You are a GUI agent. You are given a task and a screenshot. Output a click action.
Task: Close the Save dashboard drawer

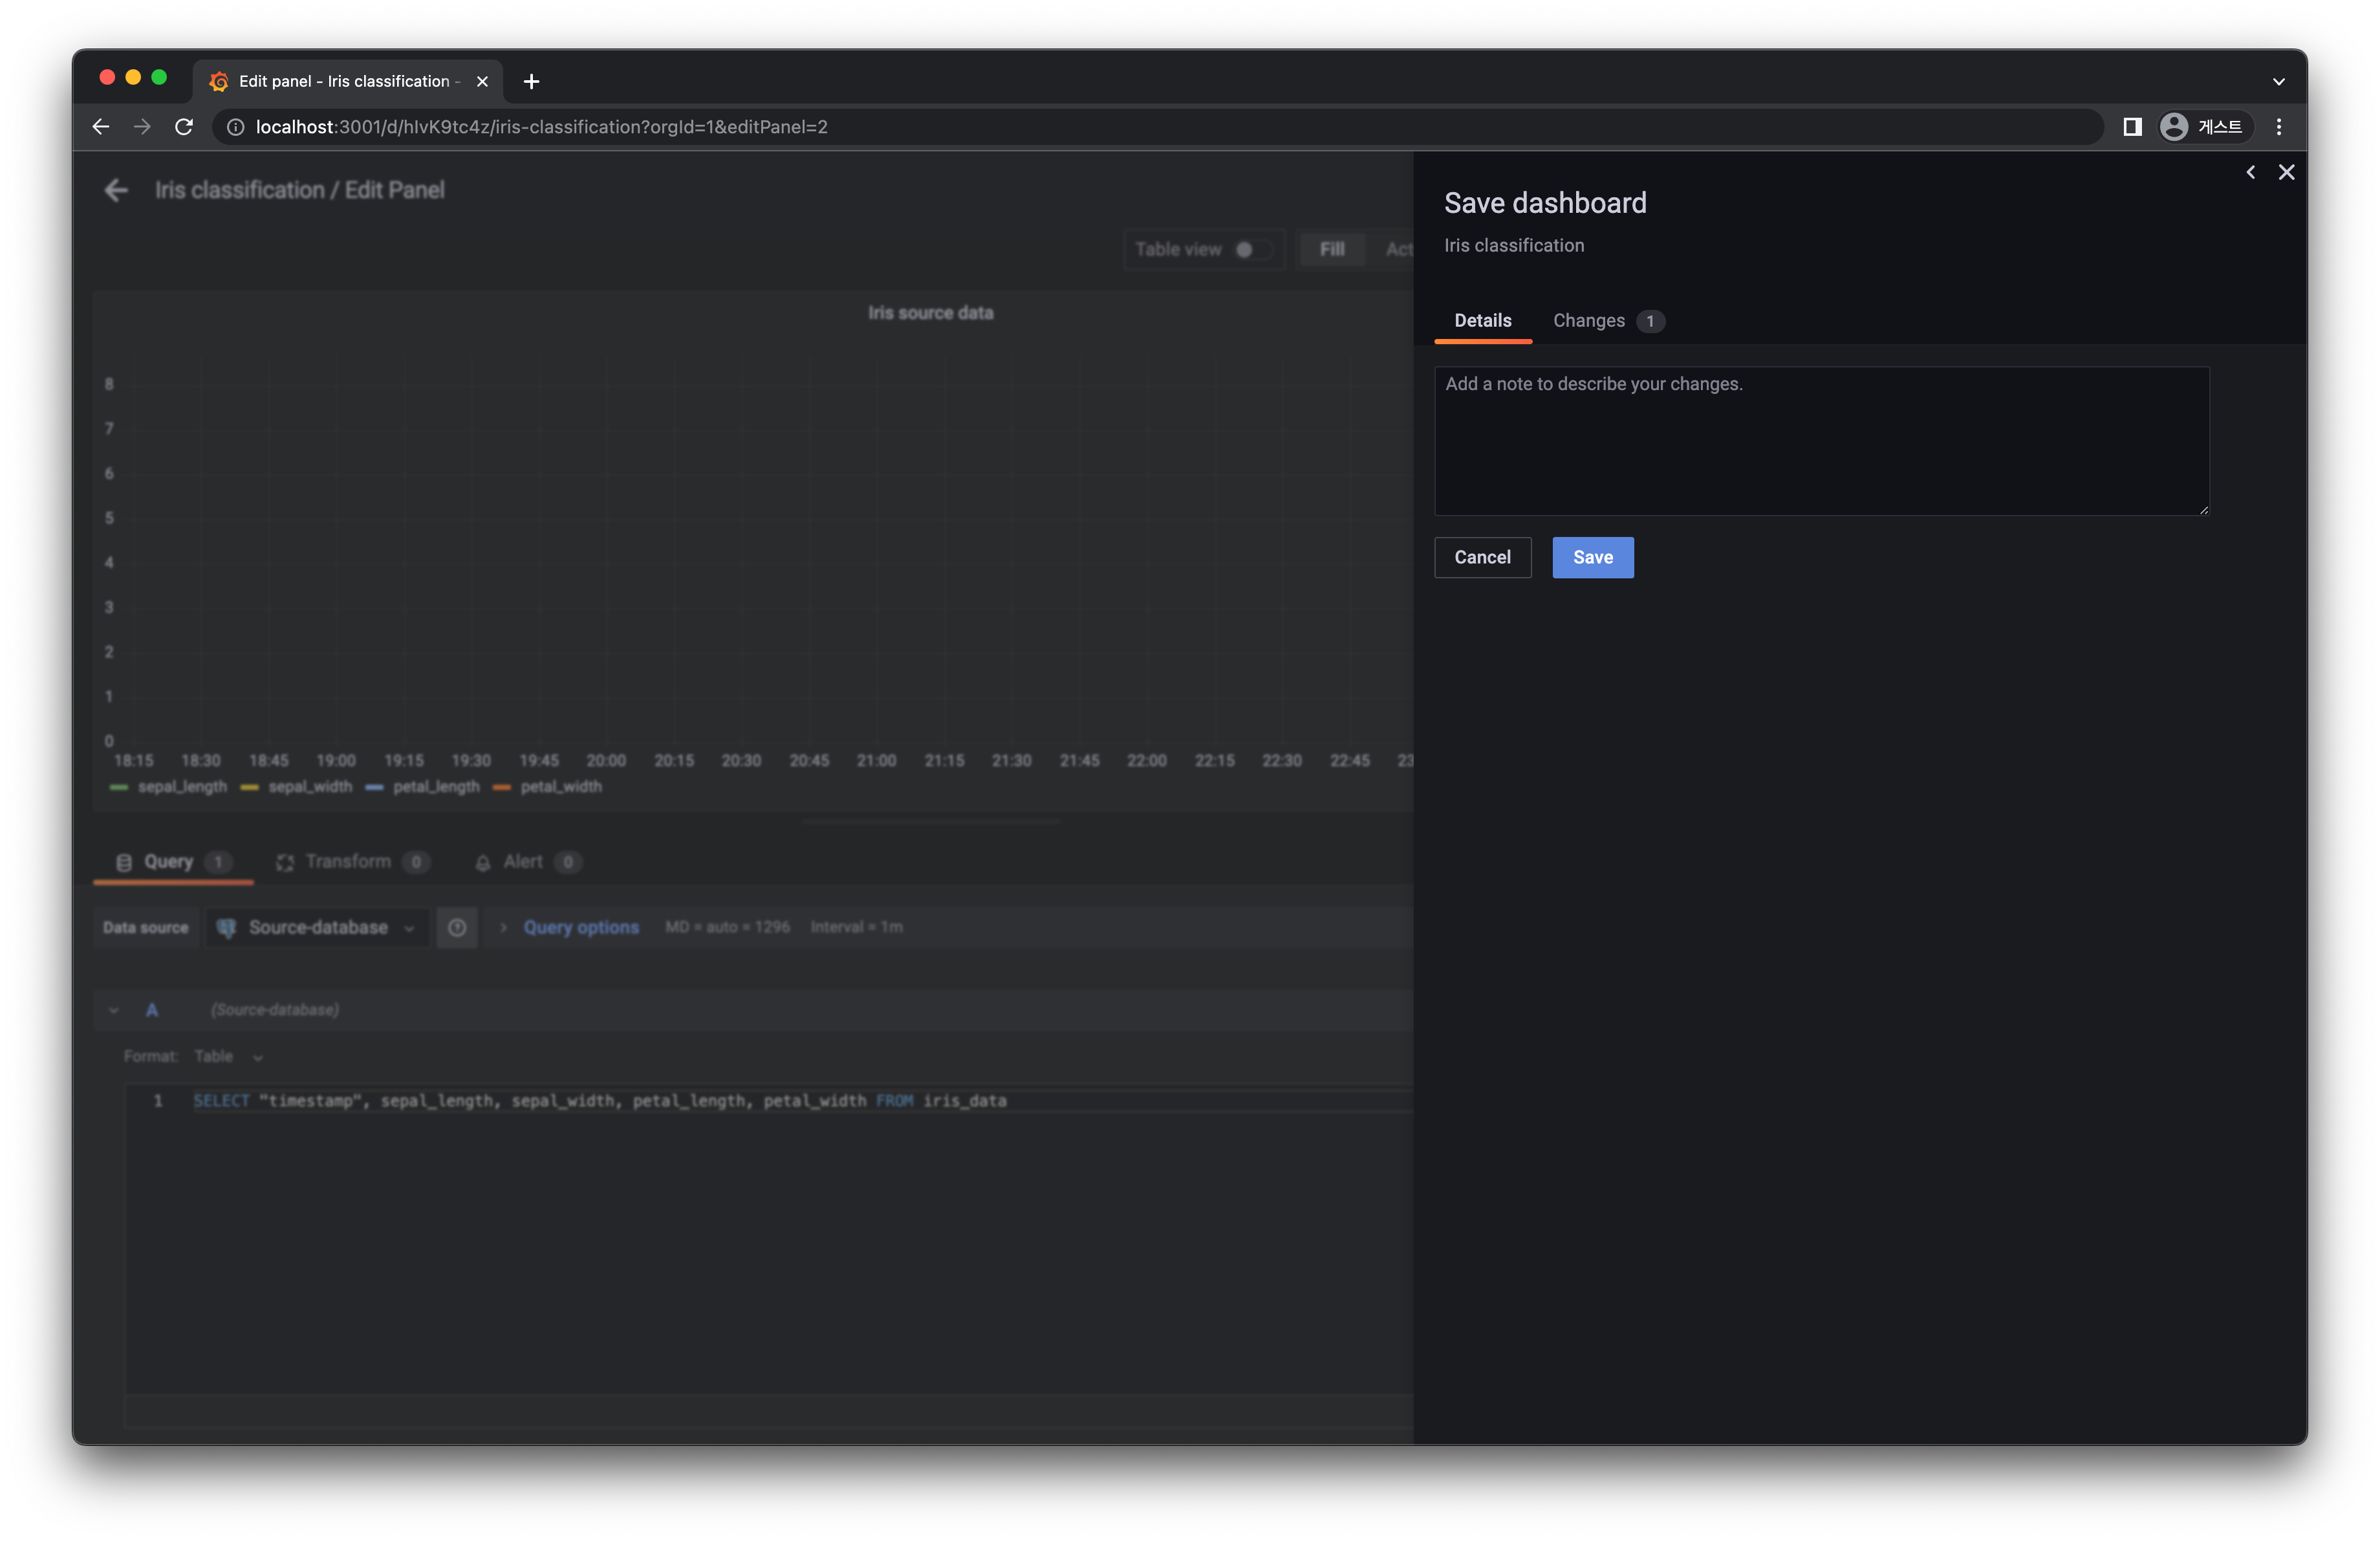2286,172
